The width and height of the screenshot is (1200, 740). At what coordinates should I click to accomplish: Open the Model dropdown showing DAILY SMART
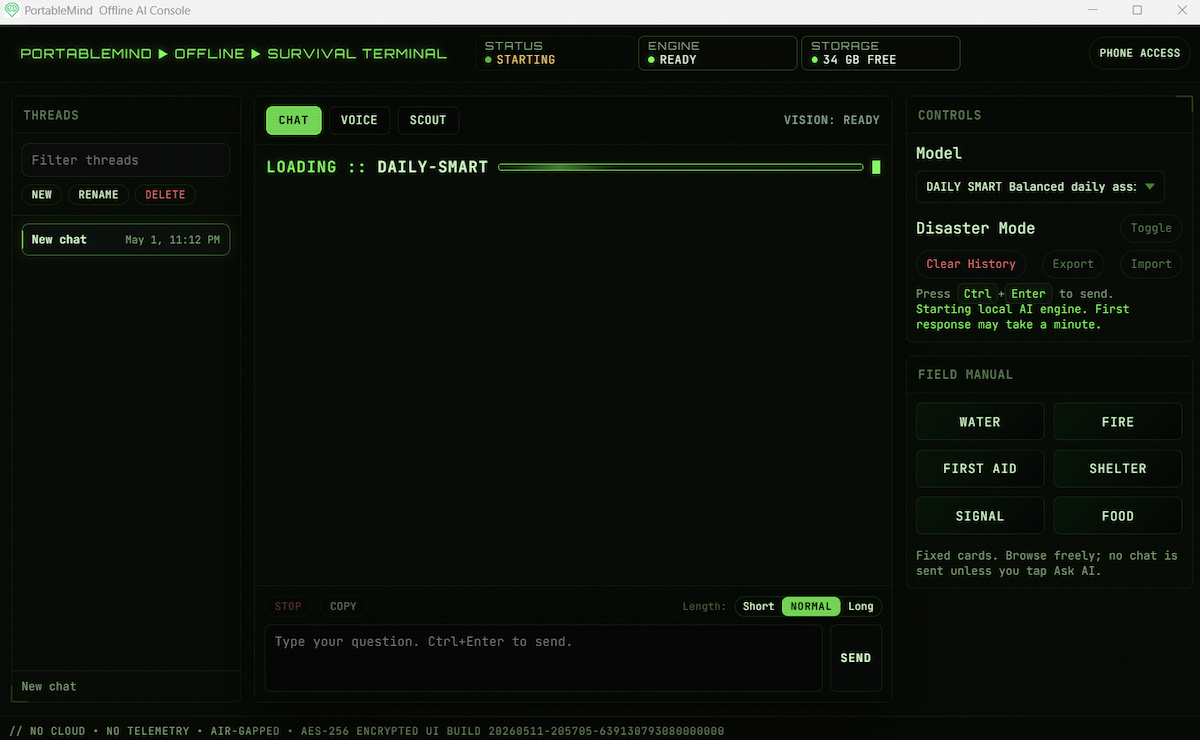pos(1040,187)
